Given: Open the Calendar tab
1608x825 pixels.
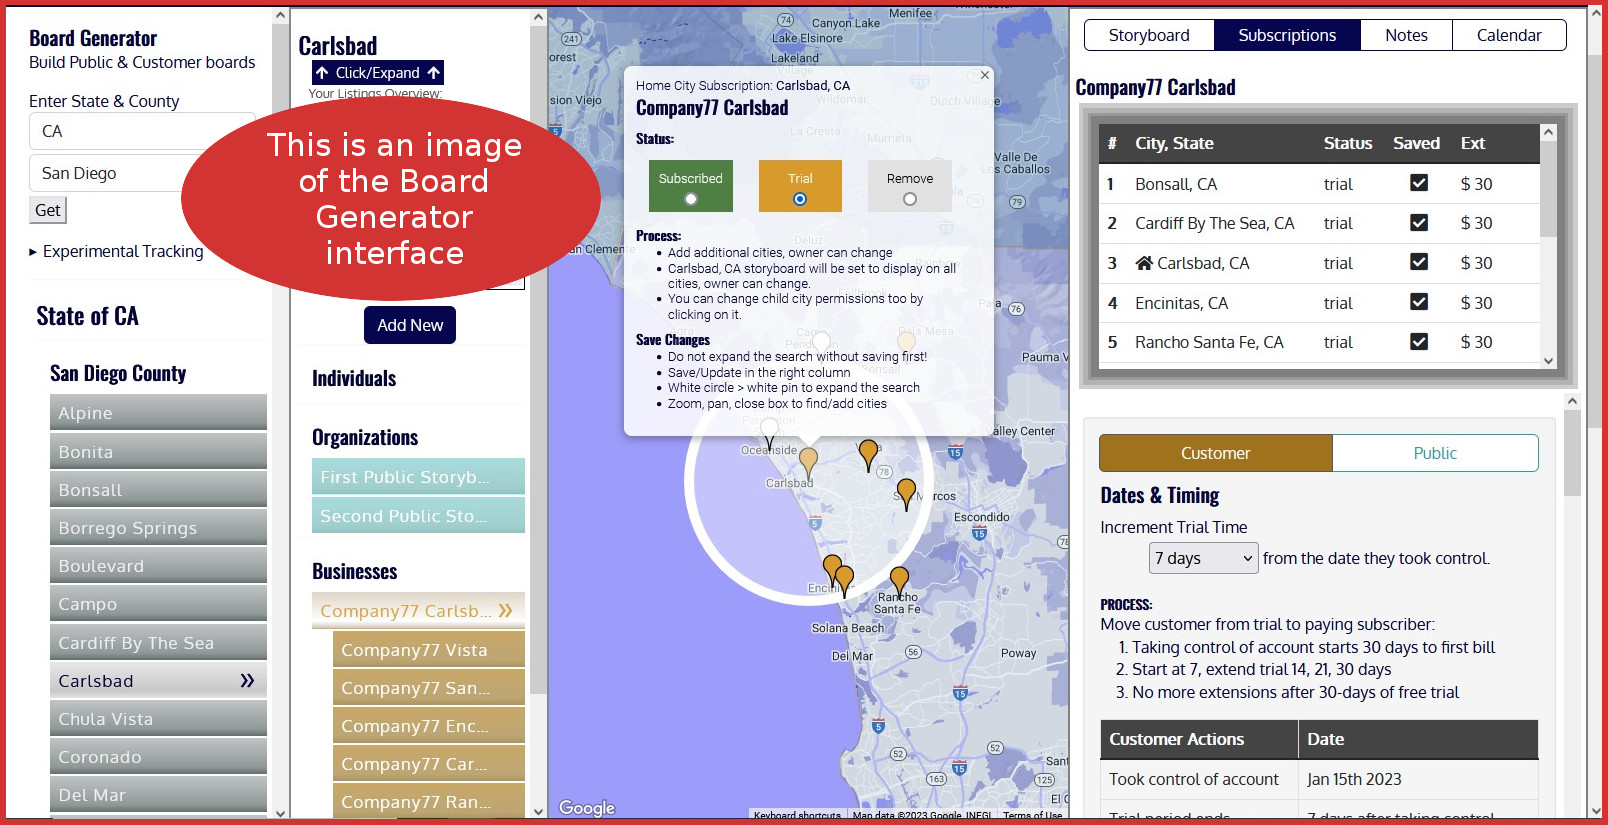Looking at the screenshot, I should 1508,35.
